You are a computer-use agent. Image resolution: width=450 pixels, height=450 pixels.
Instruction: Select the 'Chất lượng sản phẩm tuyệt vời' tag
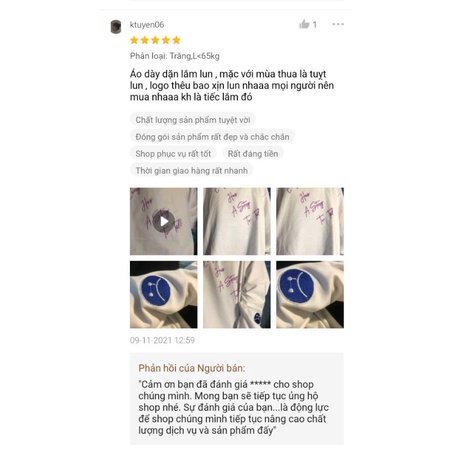193,120
